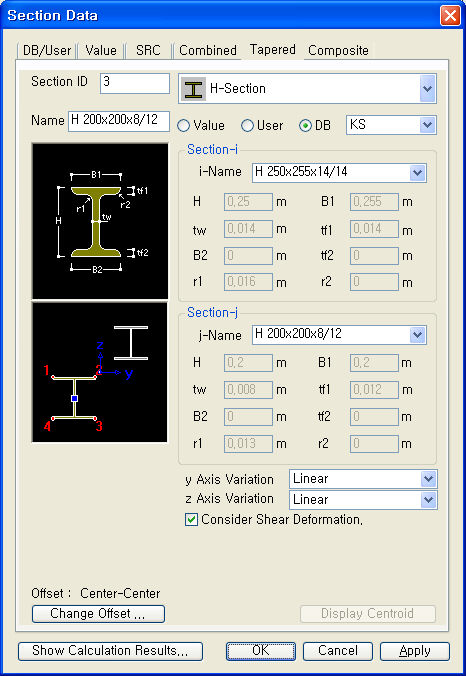Image resolution: width=466 pixels, height=676 pixels.
Task: Click Section-i B2 value field
Action: (x=248, y=256)
